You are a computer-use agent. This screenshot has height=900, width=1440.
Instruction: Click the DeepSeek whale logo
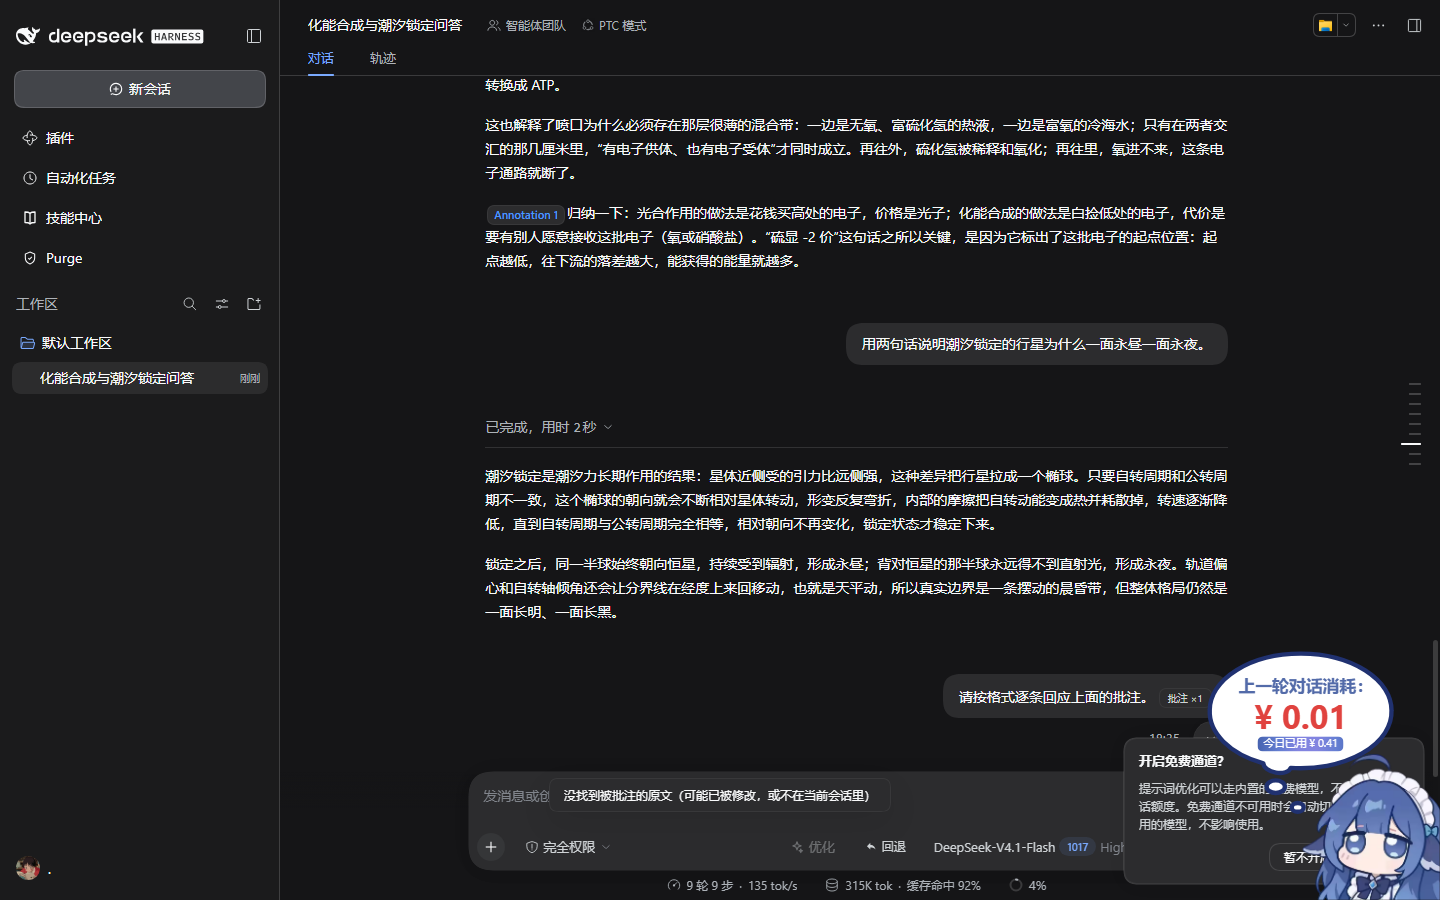27,36
